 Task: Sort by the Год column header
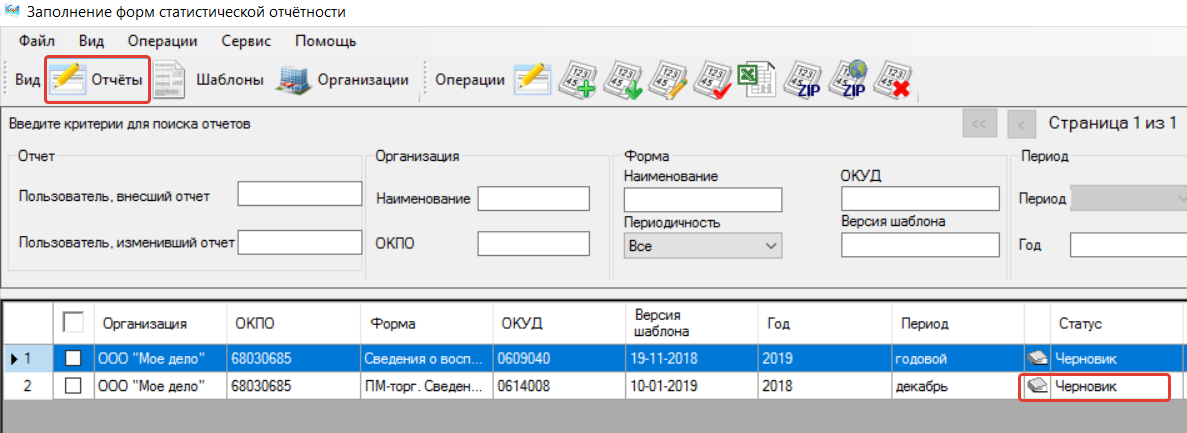pos(825,323)
